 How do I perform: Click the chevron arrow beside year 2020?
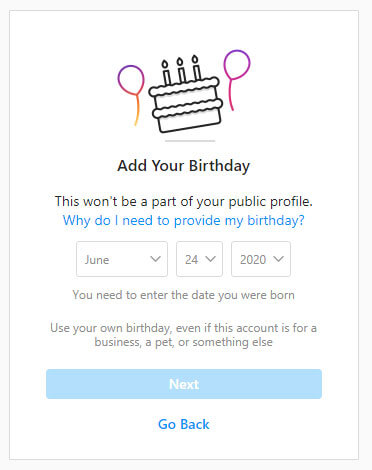point(279,259)
